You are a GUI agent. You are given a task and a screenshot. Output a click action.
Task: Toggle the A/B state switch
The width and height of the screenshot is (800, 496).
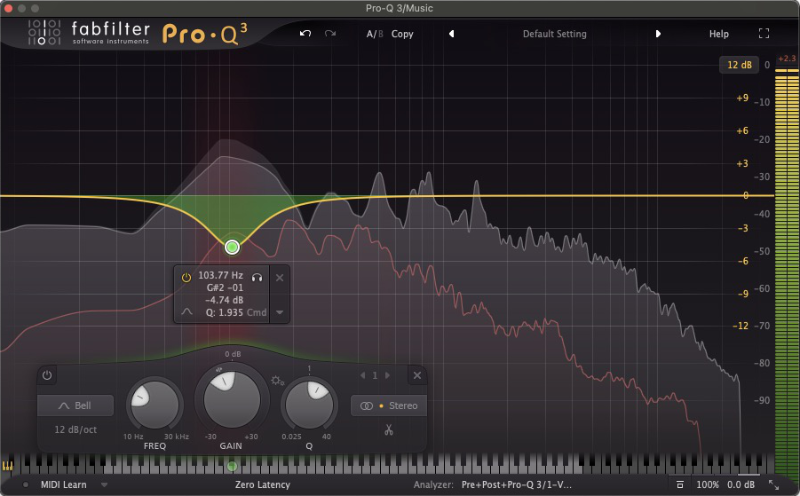(374, 34)
